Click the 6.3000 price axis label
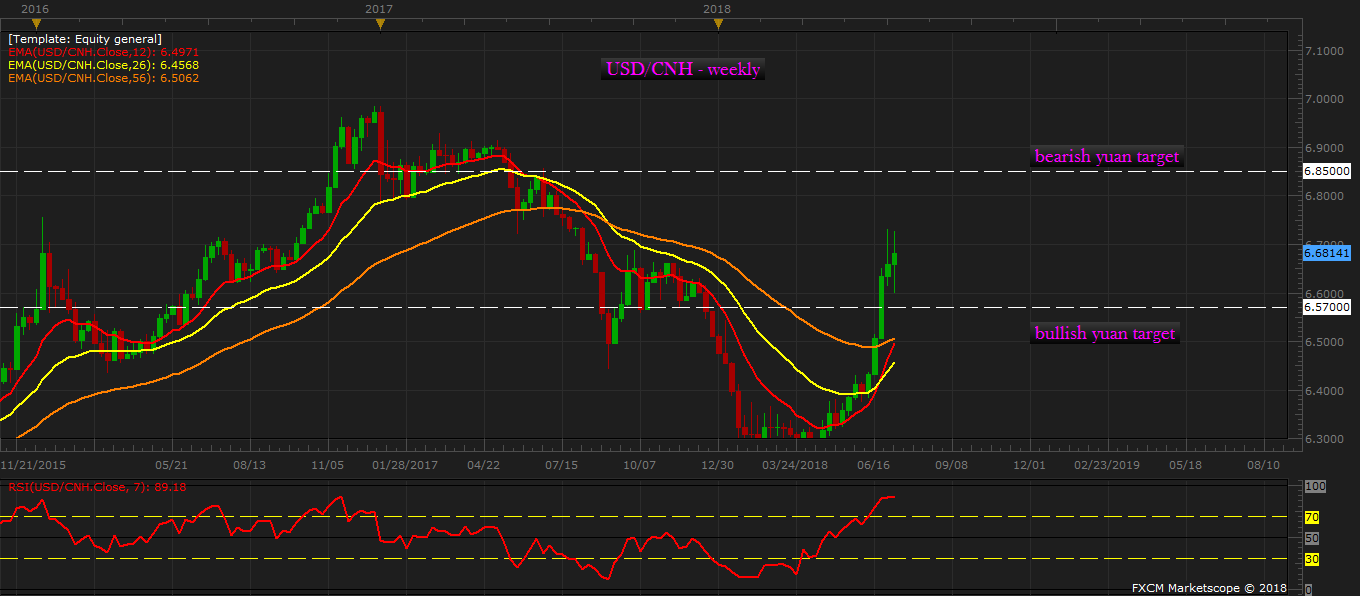The image size is (1360, 596). 1324,439
